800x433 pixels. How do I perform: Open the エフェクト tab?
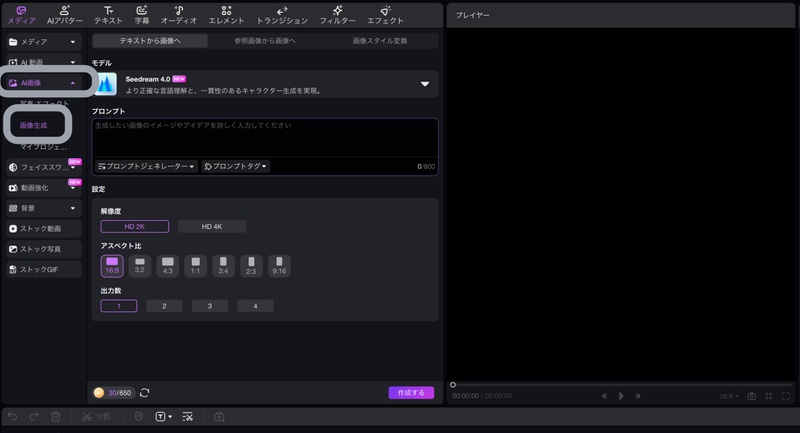[x=385, y=15]
